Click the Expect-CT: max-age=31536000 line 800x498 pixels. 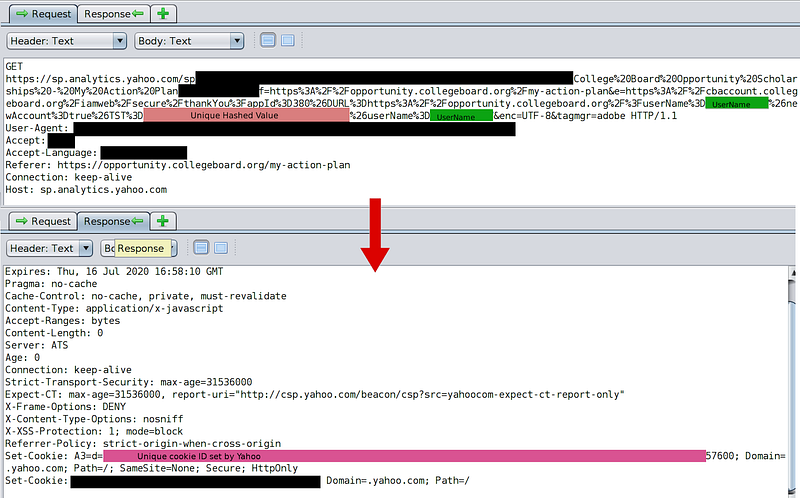(315, 394)
